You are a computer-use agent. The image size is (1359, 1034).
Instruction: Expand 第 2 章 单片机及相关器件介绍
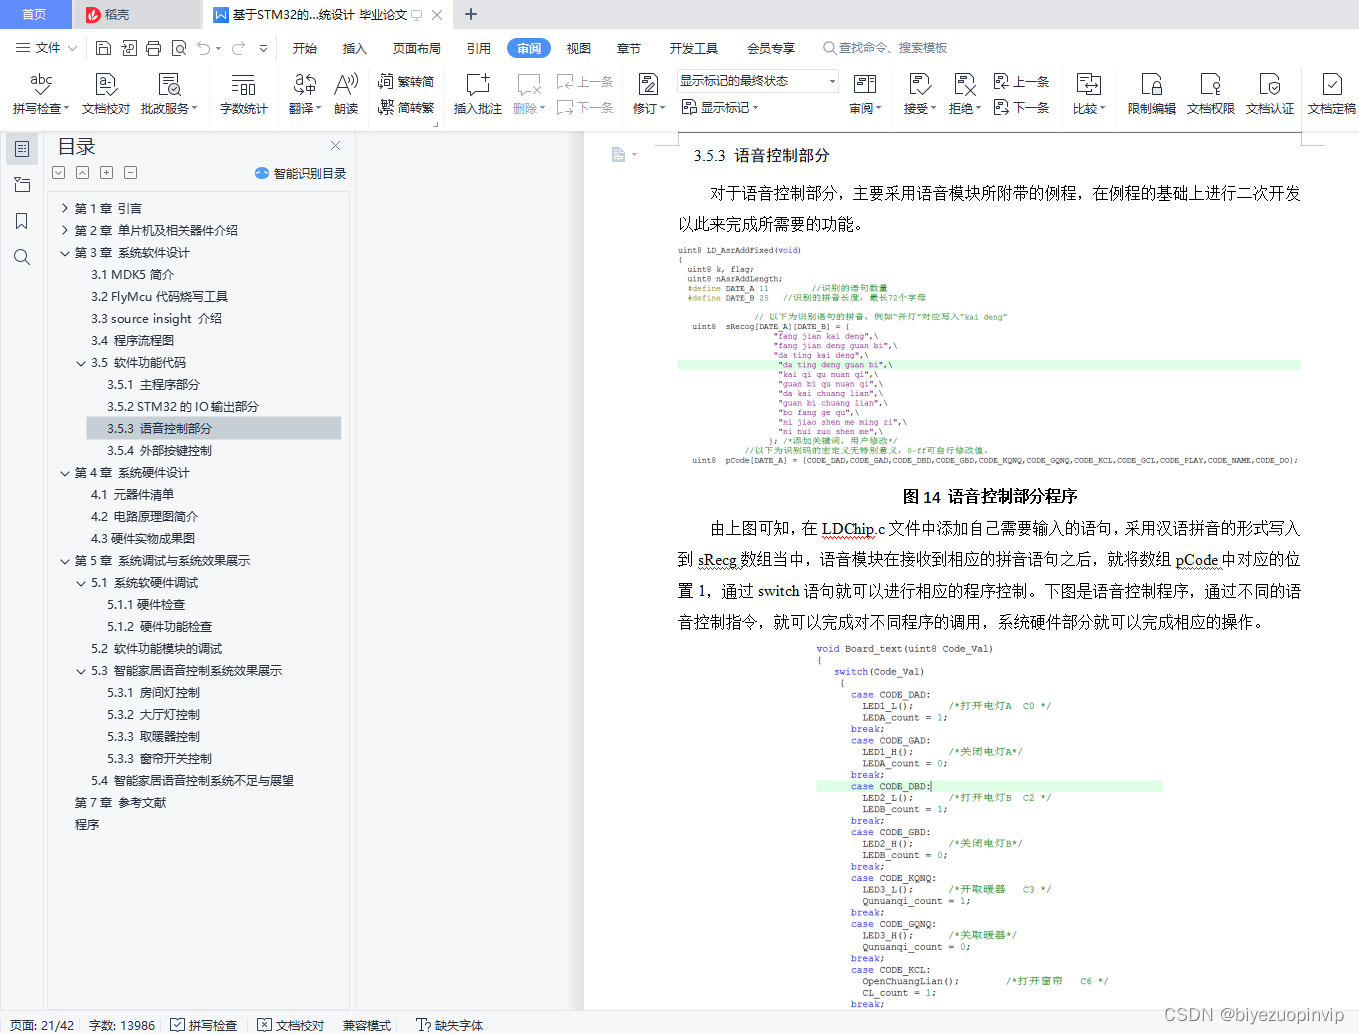click(65, 230)
